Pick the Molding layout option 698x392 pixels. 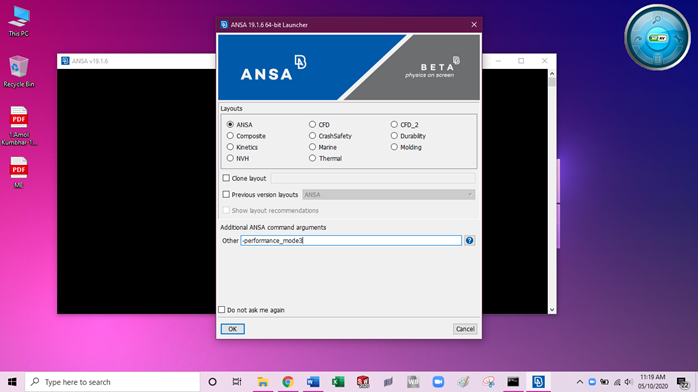point(394,147)
